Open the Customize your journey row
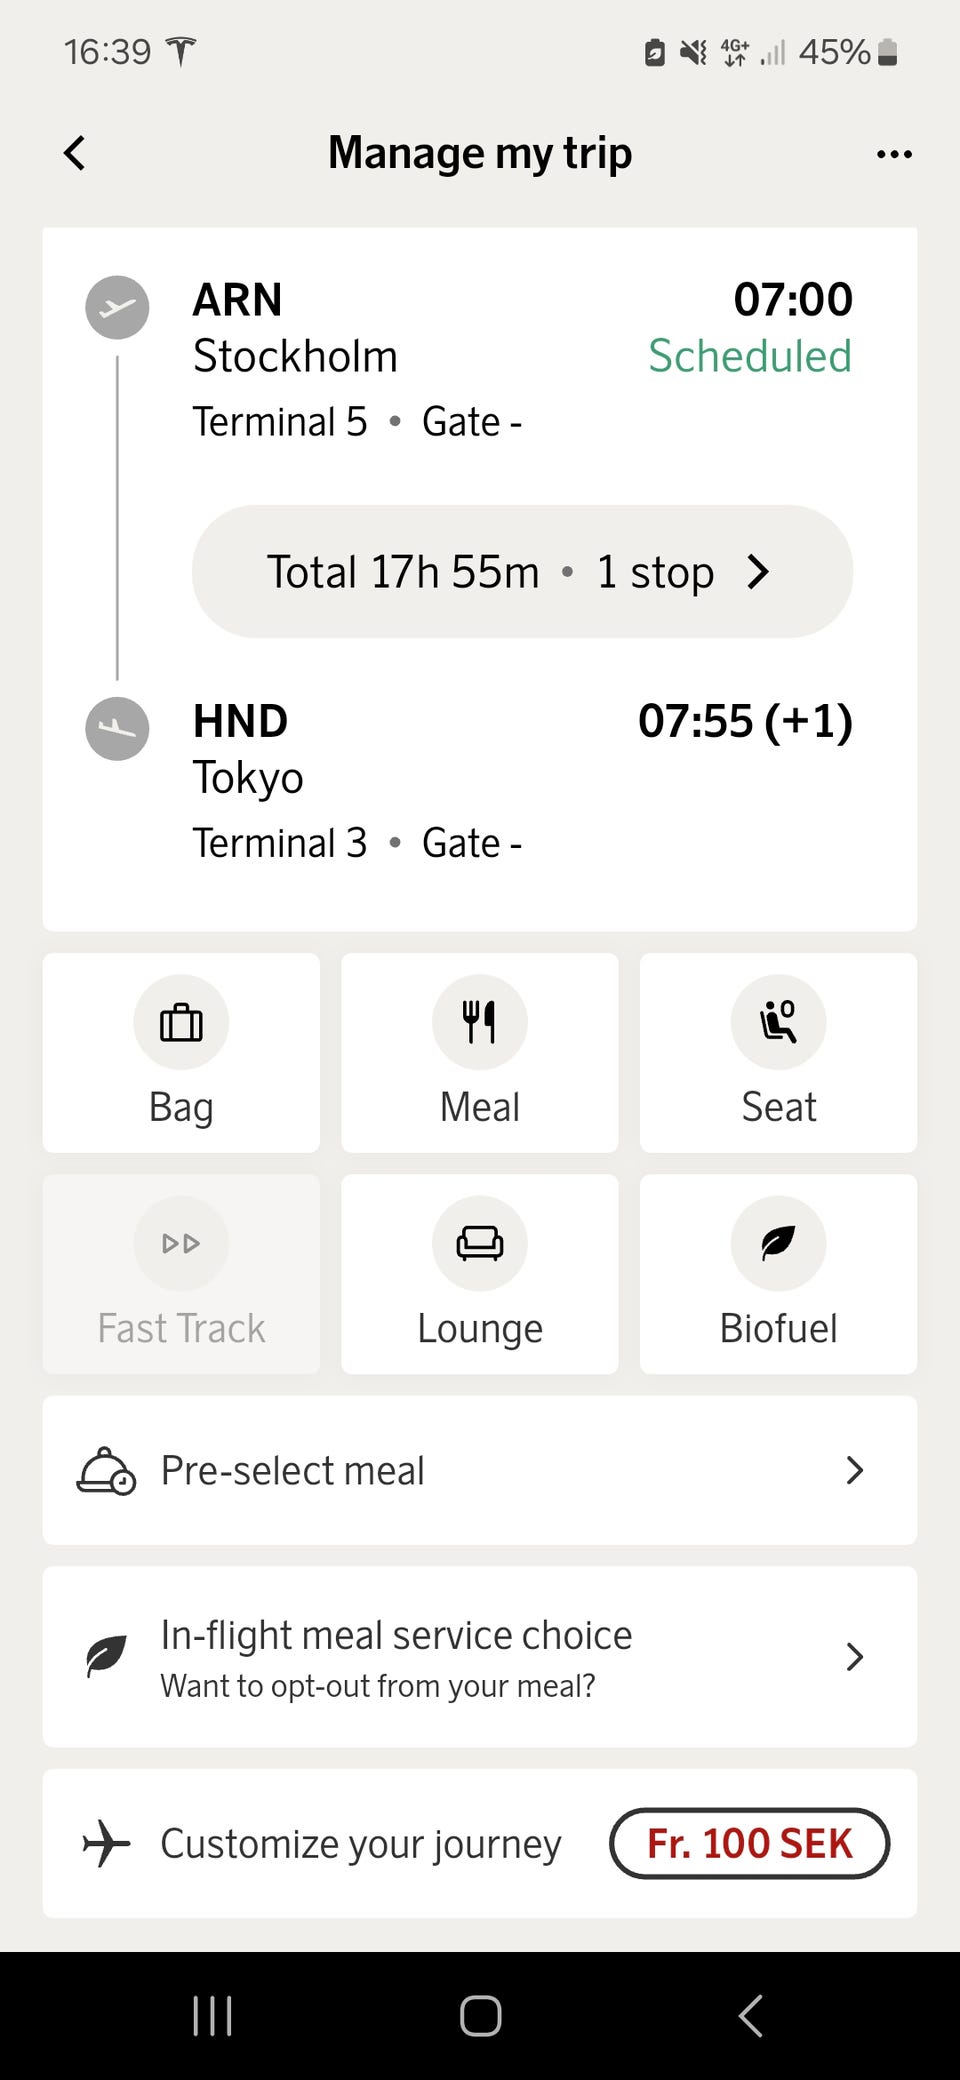The width and height of the screenshot is (960, 2080). point(360,1843)
